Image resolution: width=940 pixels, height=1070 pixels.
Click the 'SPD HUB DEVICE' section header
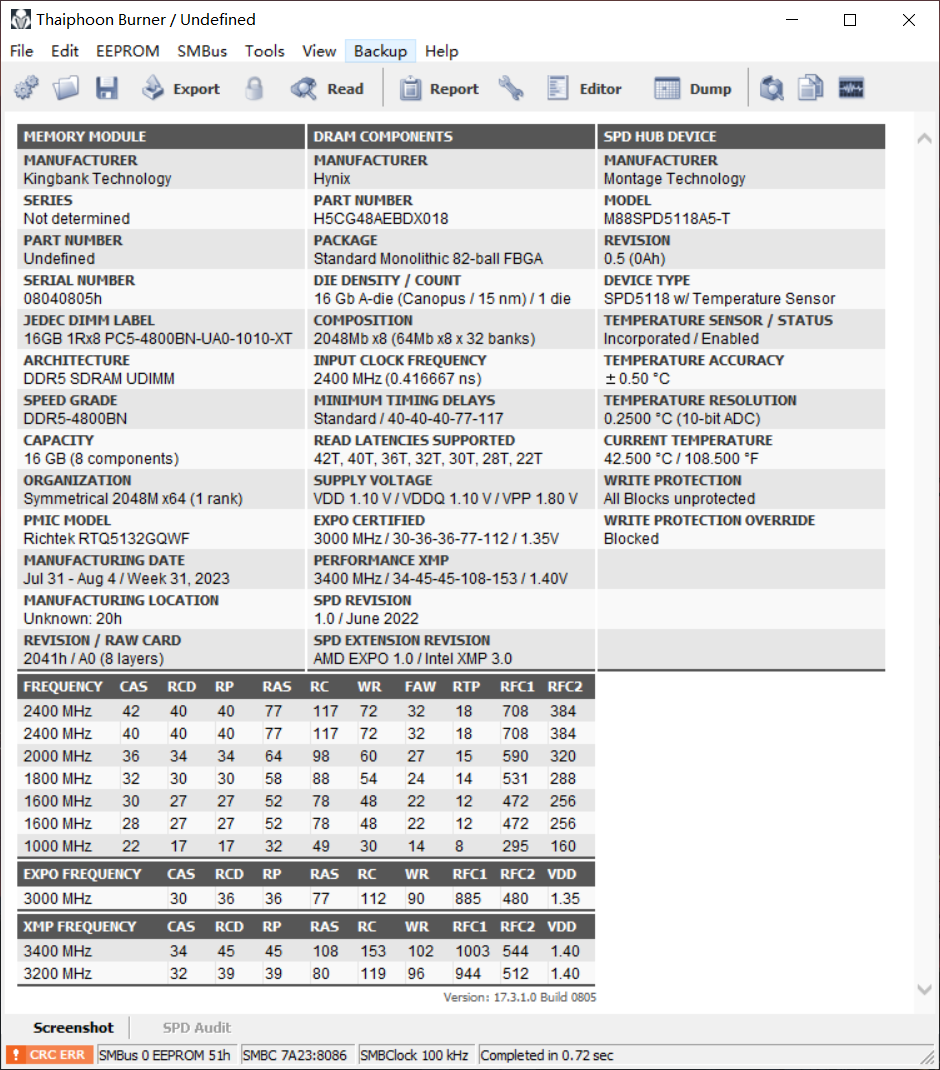click(741, 136)
